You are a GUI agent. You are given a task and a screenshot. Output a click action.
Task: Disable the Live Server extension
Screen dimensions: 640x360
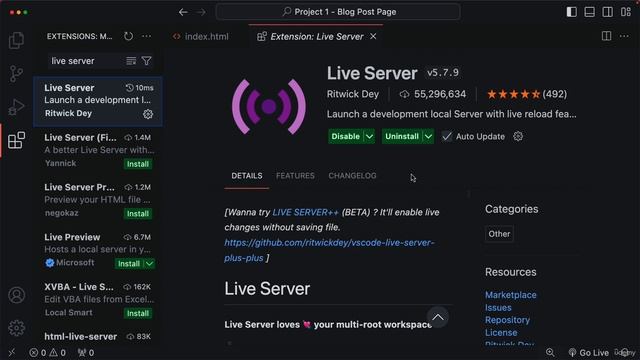point(346,136)
